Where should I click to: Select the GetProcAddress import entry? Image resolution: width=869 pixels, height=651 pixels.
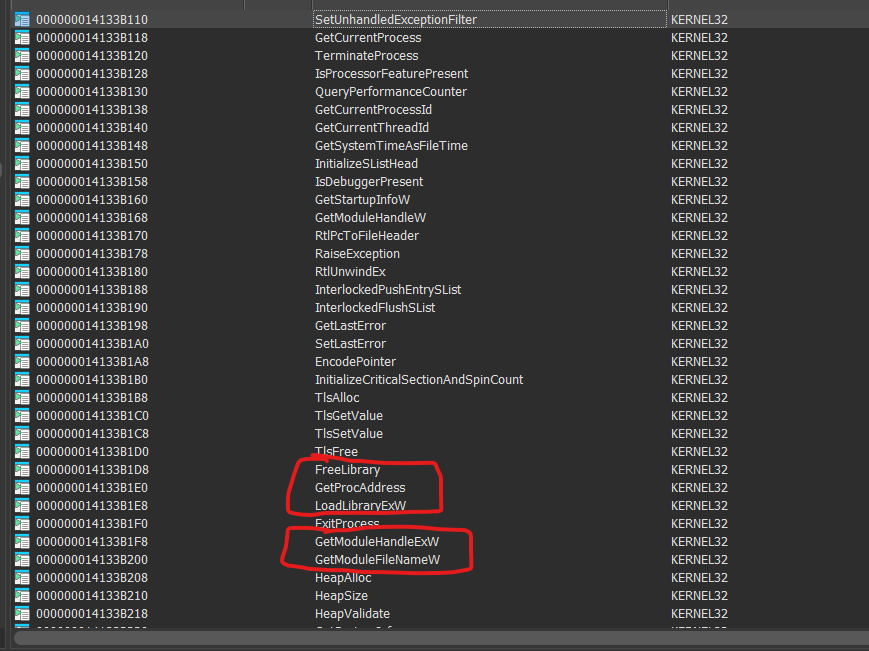tap(360, 487)
